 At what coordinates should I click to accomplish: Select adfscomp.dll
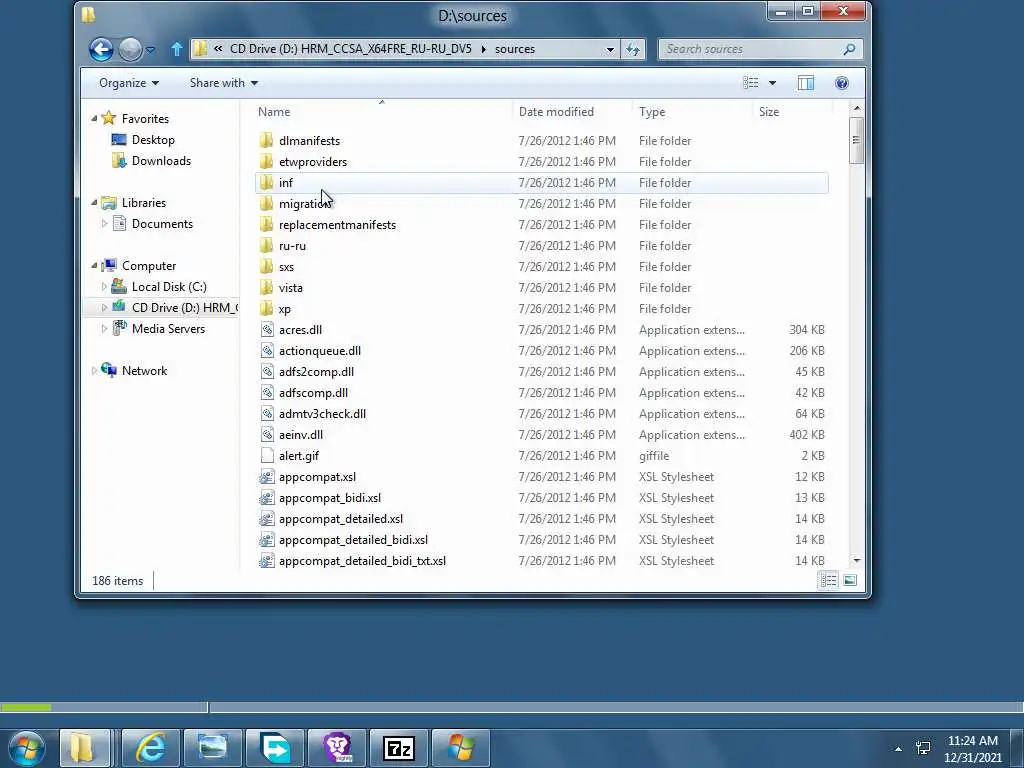(313, 392)
